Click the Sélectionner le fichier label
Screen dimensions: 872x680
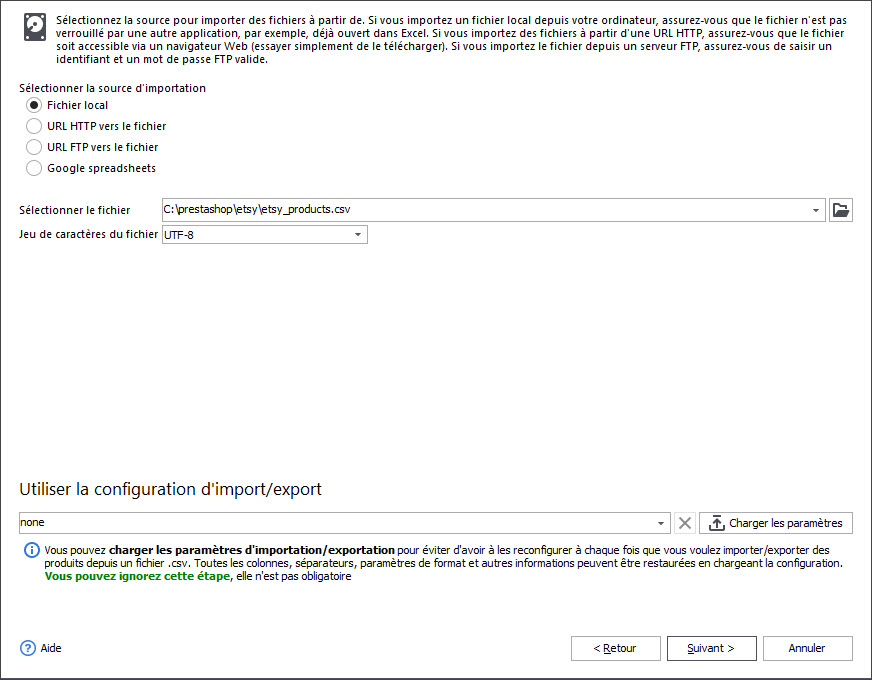click(75, 210)
